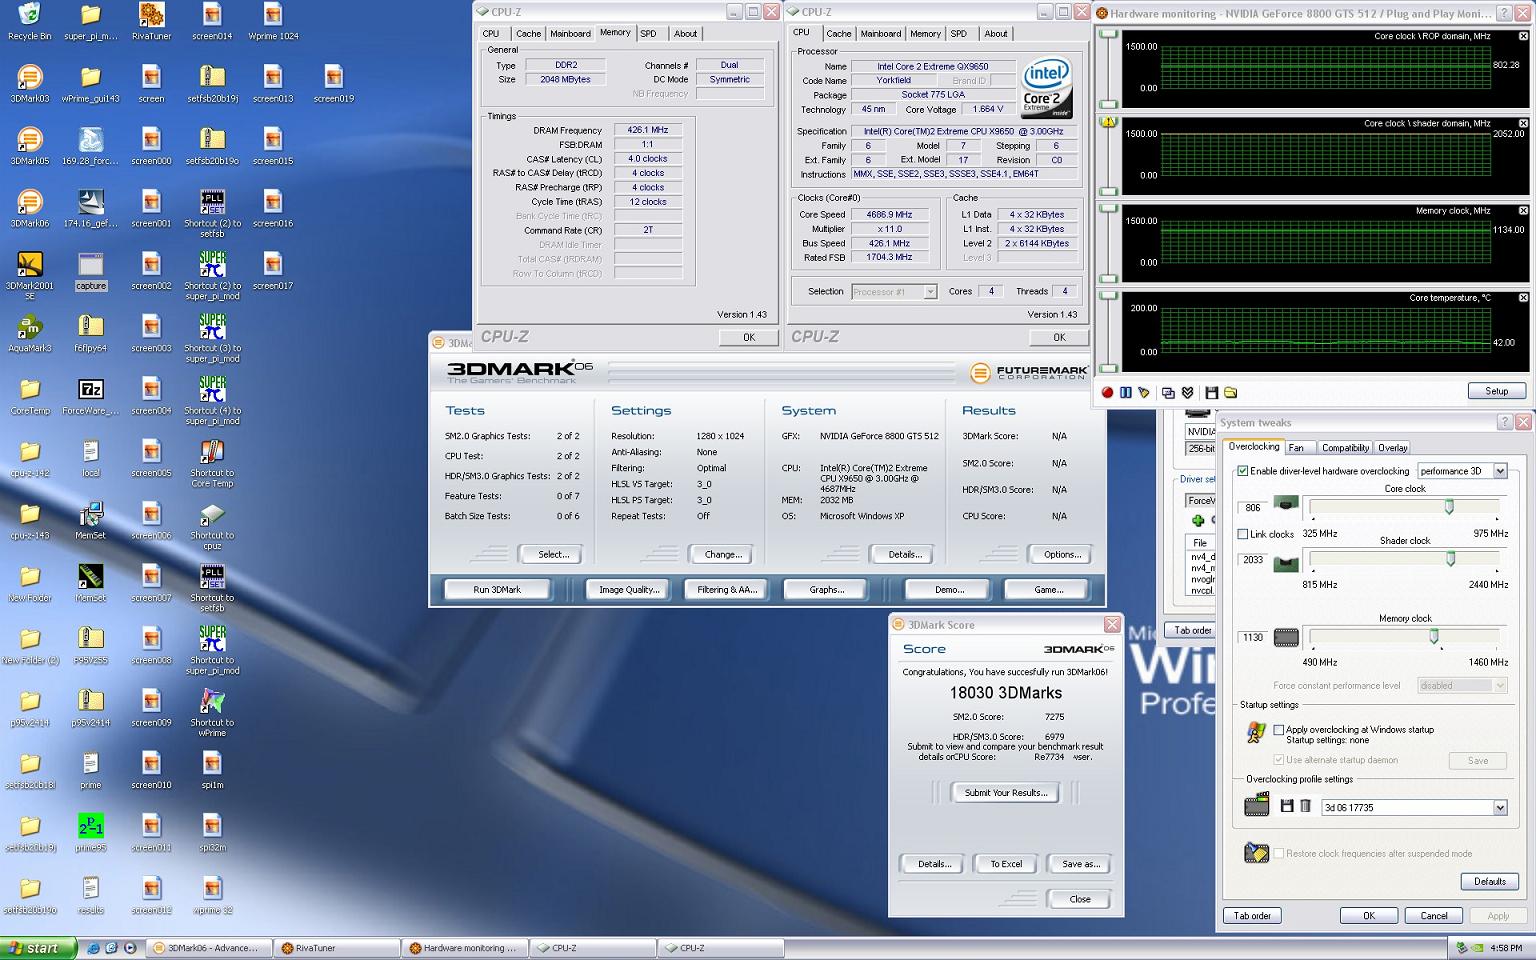Select the Shortcut to Core Temp icon
Screen dimensions: 1536x960
(212, 464)
